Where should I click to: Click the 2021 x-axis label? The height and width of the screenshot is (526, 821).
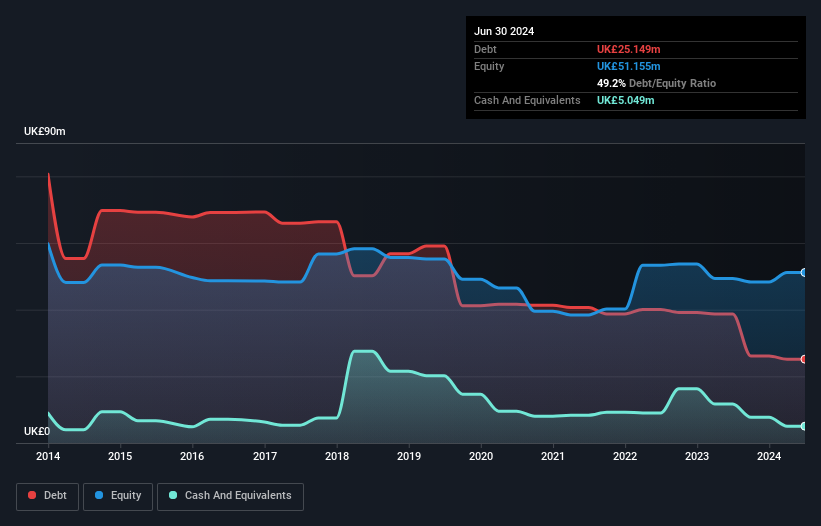pyautogui.click(x=553, y=456)
